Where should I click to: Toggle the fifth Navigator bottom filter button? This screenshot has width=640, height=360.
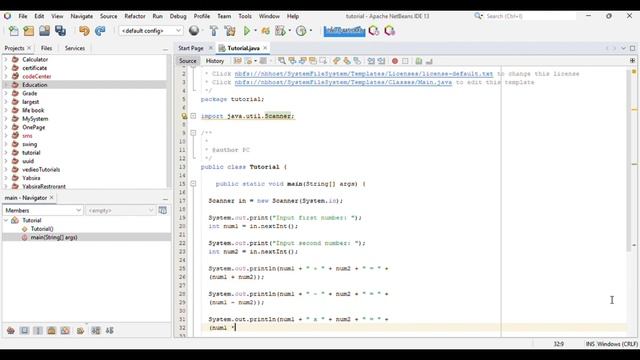[x=65, y=331]
